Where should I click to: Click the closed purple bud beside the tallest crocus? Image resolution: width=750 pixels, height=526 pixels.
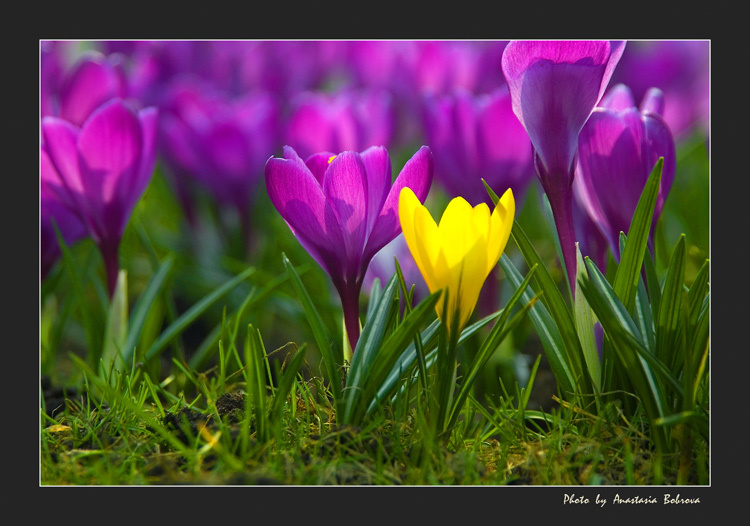click(624, 167)
